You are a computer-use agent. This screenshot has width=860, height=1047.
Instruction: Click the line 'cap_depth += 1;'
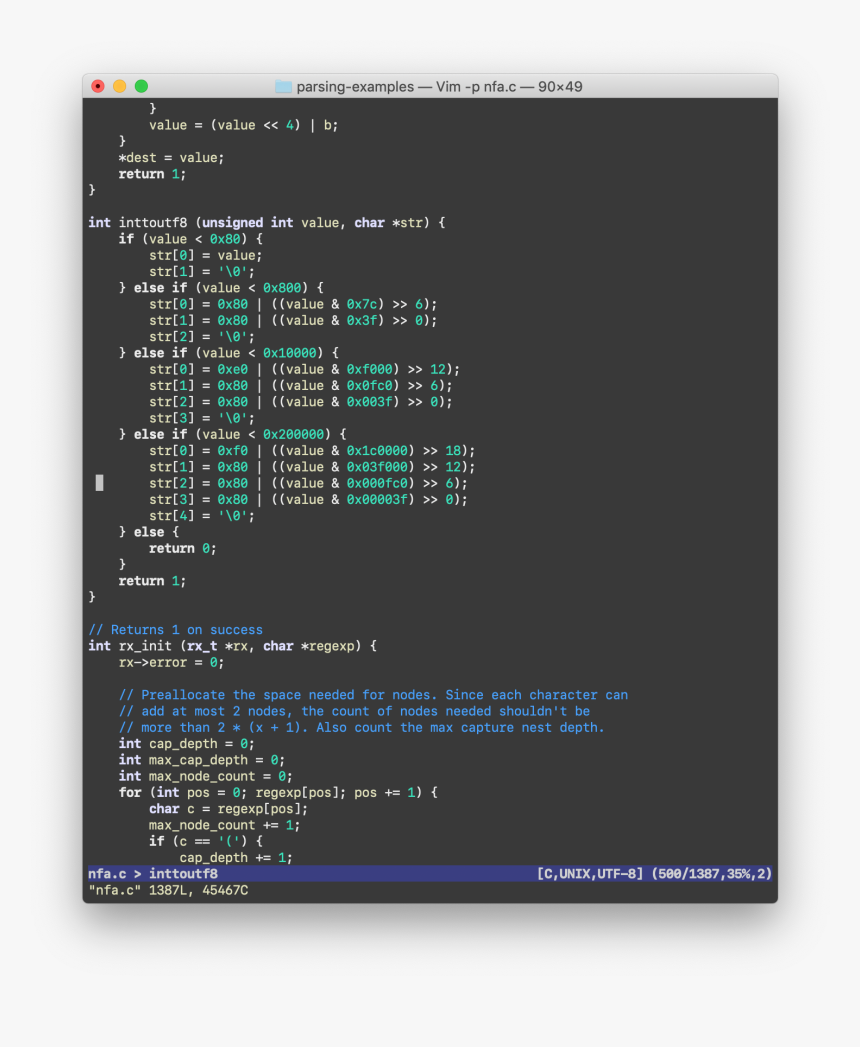click(236, 857)
